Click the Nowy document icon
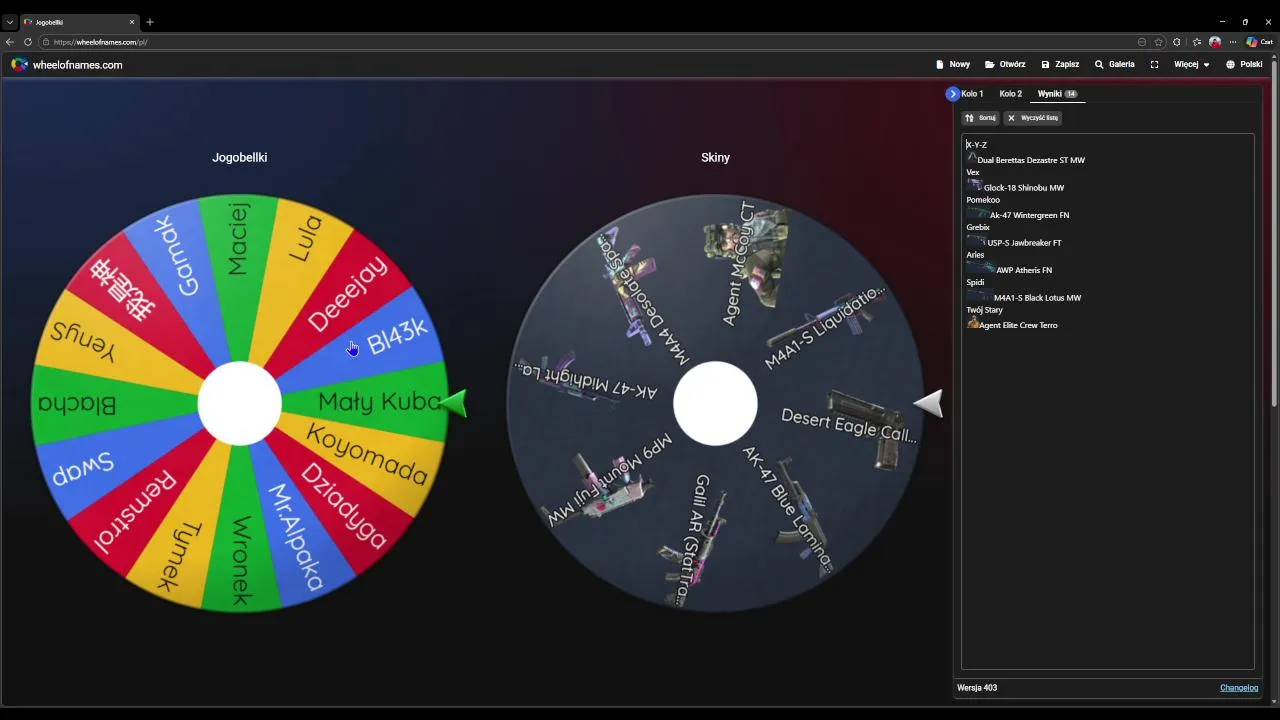This screenshot has width=1280, height=720. [x=940, y=64]
